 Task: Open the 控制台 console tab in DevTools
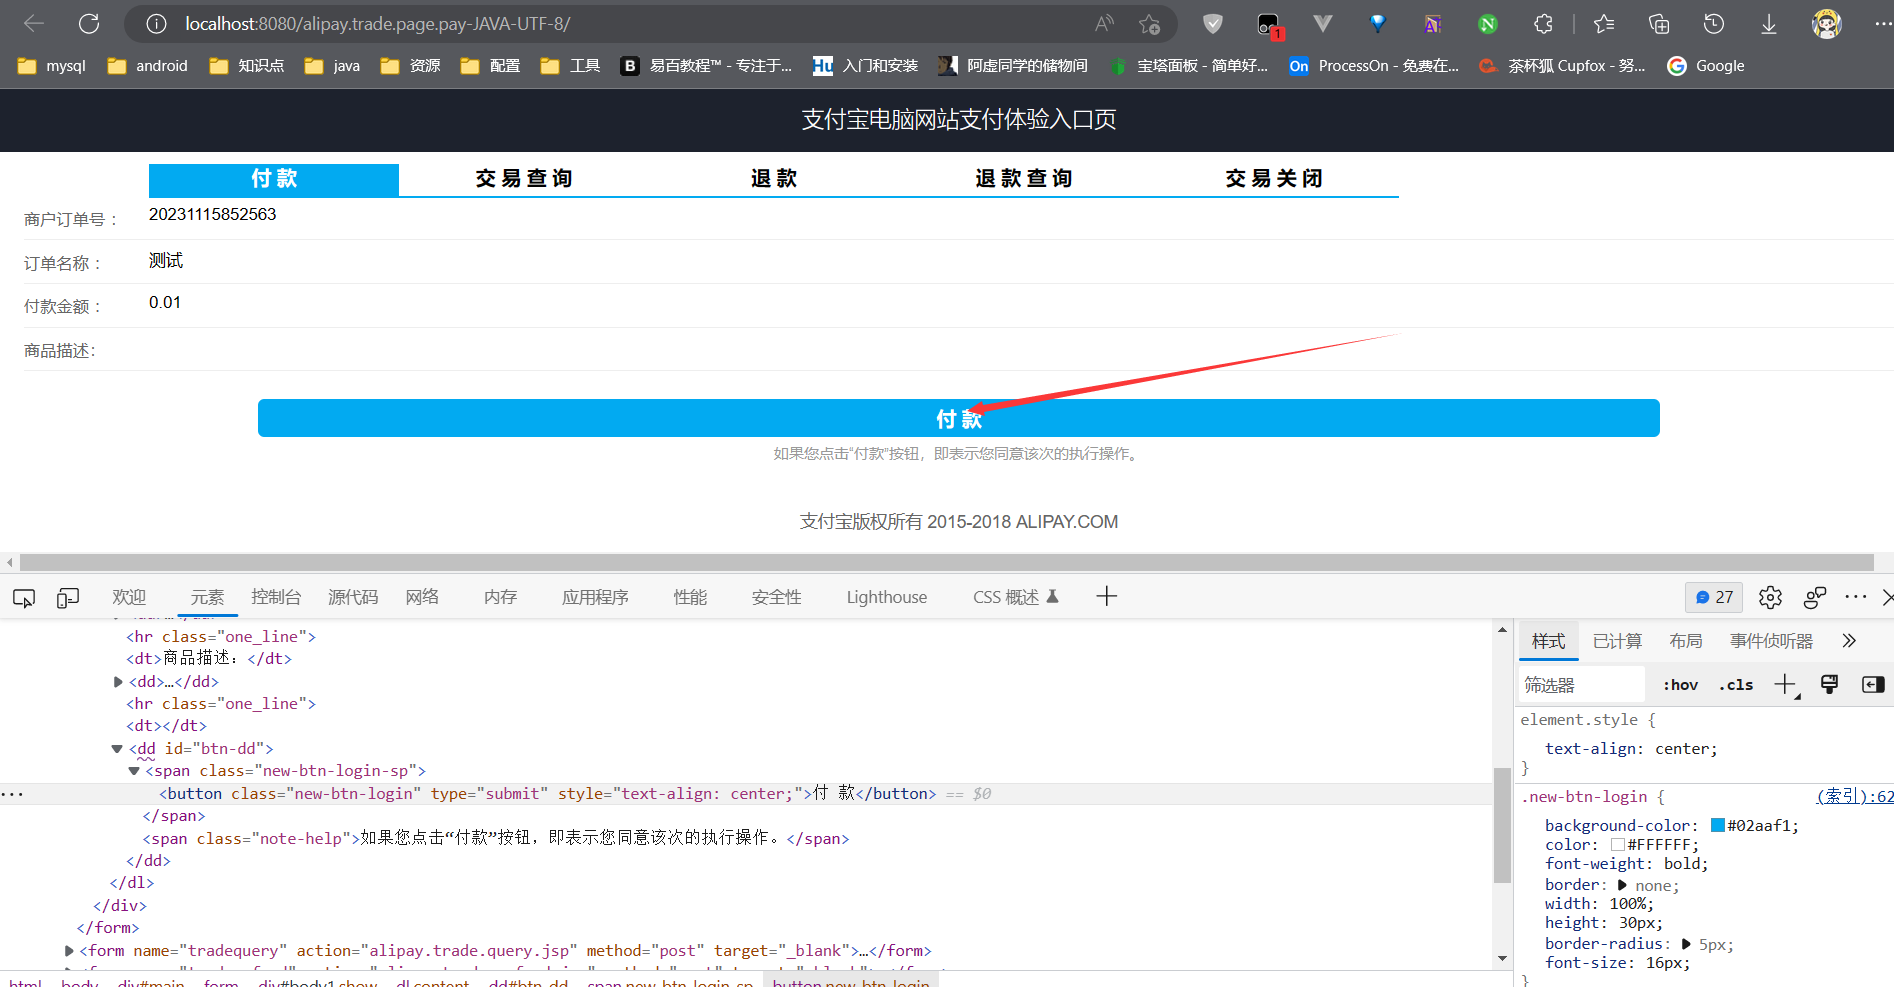276,597
